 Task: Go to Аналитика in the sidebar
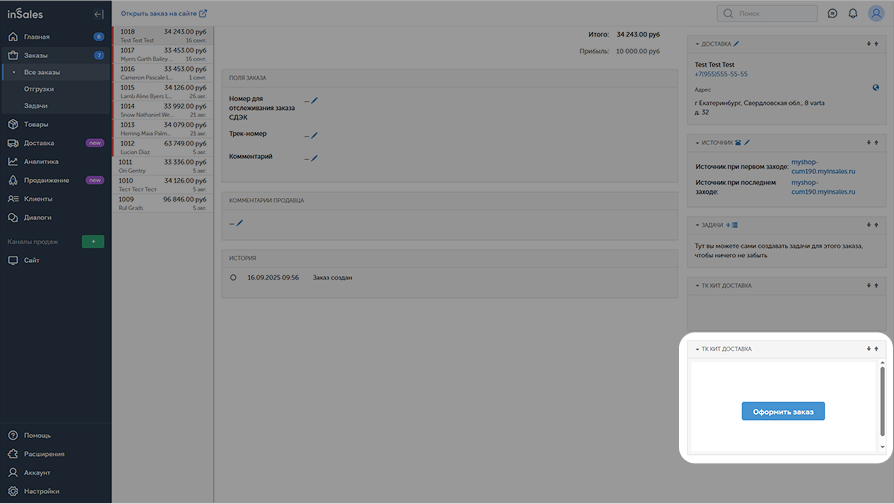click(x=41, y=161)
